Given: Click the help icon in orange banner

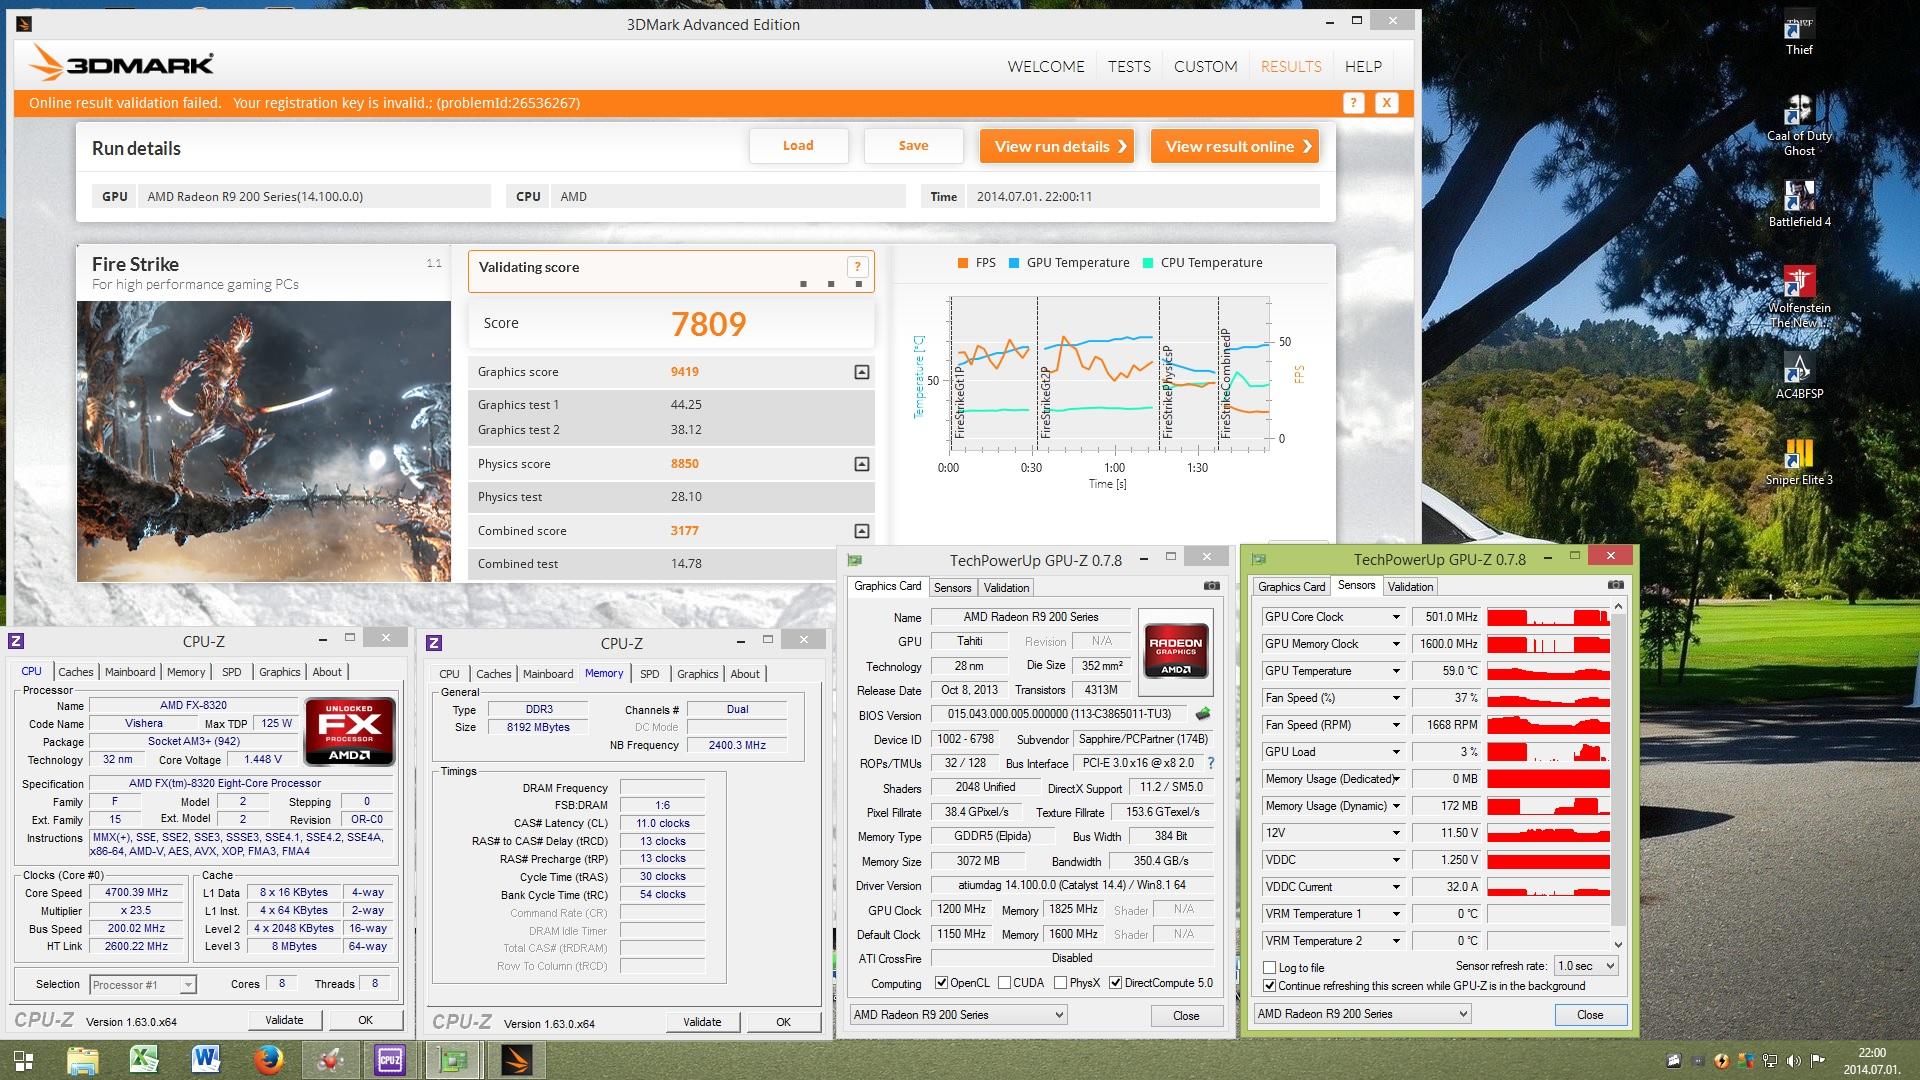Looking at the screenshot, I should coord(1353,103).
